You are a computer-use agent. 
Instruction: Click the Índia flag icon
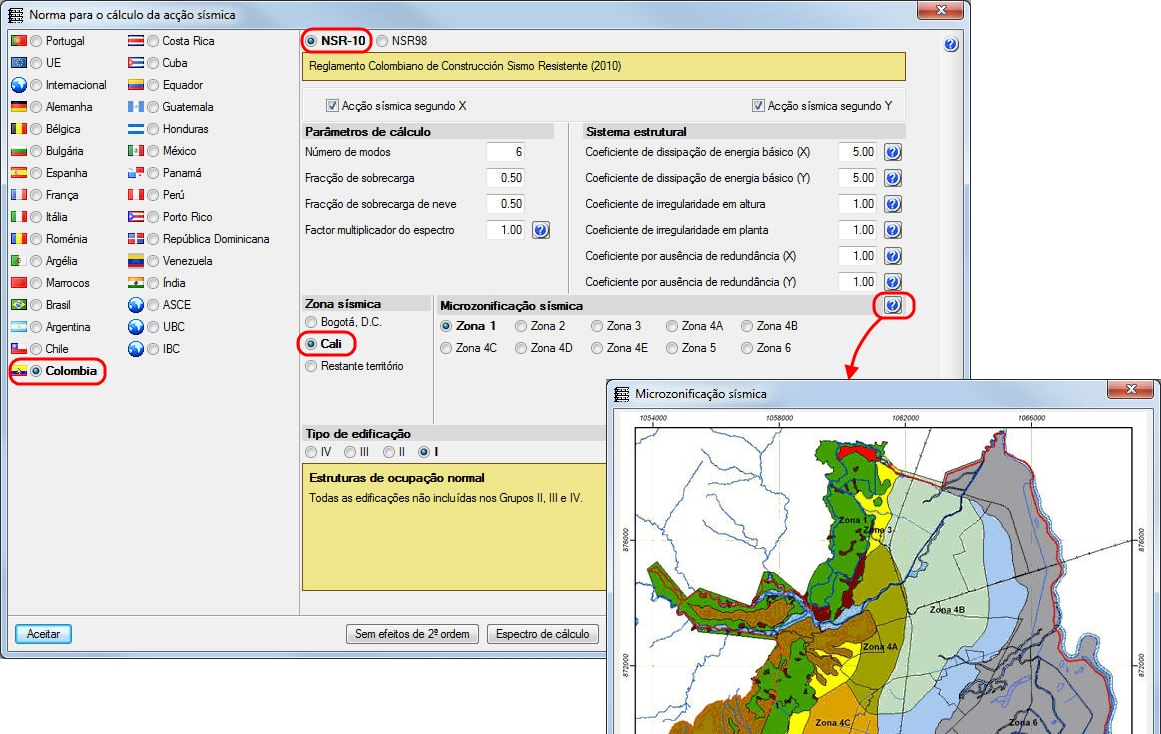pyautogui.click(x=135, y=282)
